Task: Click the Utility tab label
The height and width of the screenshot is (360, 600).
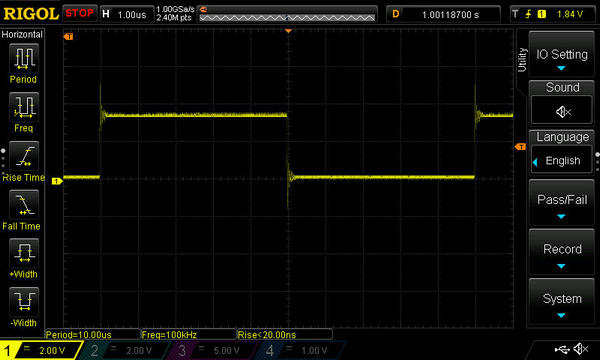Action: 522,60
